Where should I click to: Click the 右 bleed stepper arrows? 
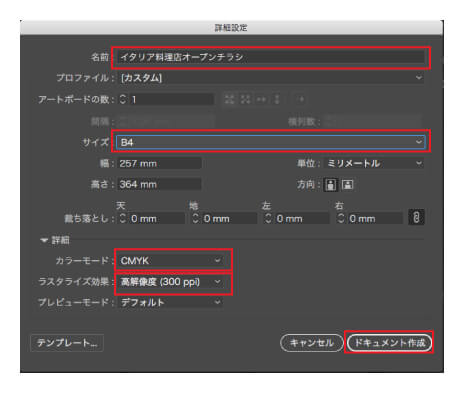(341, 218)
